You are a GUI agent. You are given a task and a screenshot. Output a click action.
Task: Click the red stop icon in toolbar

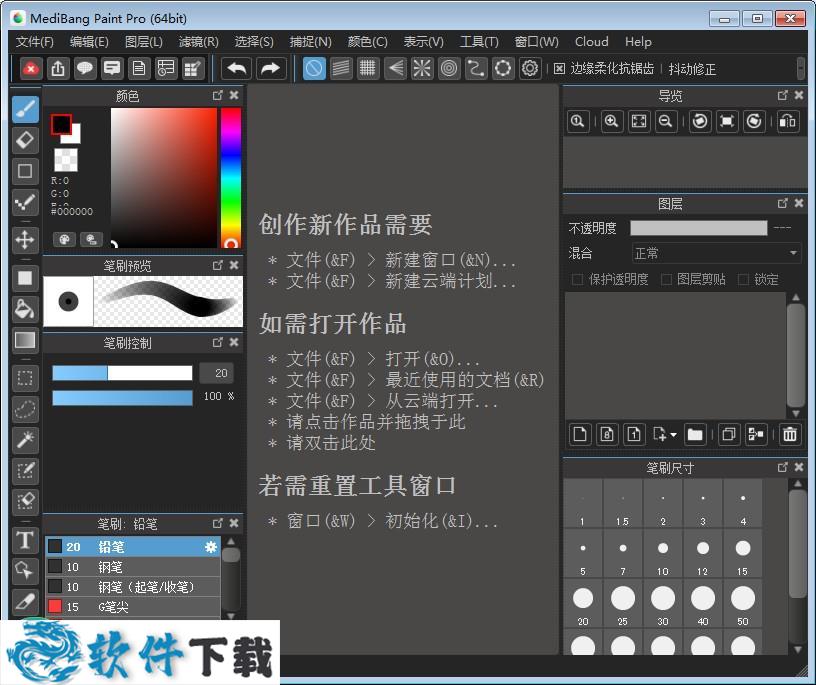click(31, 68)
